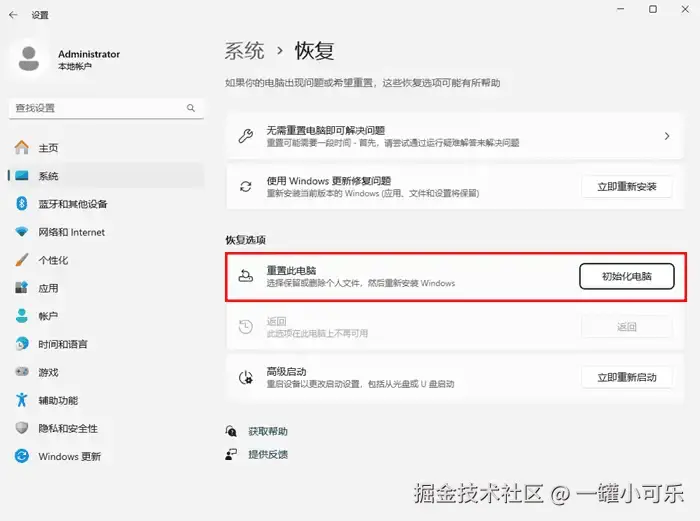700x521 pixels.
Task: Click the 系统 monitor icon
Action: (21, 175)
